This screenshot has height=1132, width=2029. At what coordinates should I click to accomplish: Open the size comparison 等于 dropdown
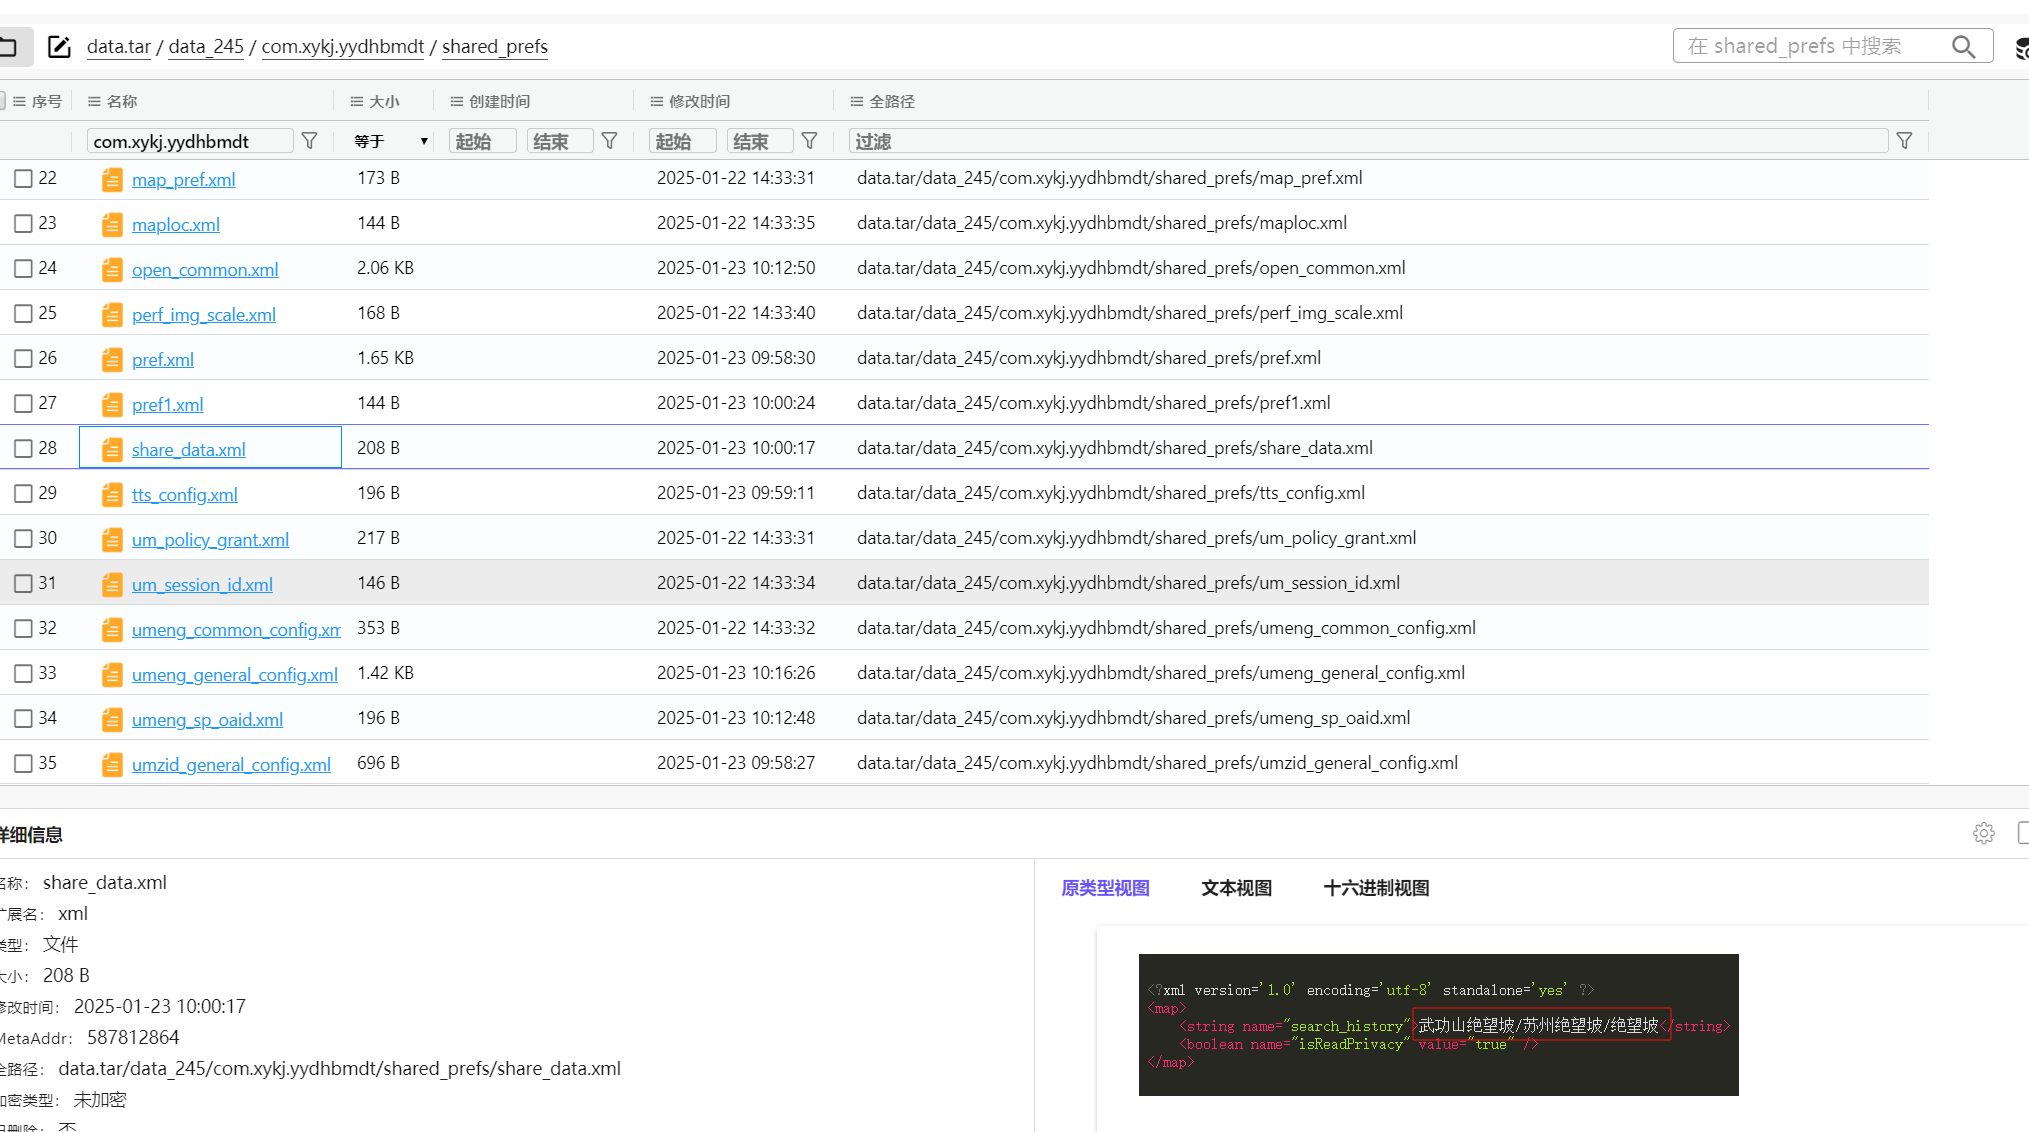coord(391,141)
